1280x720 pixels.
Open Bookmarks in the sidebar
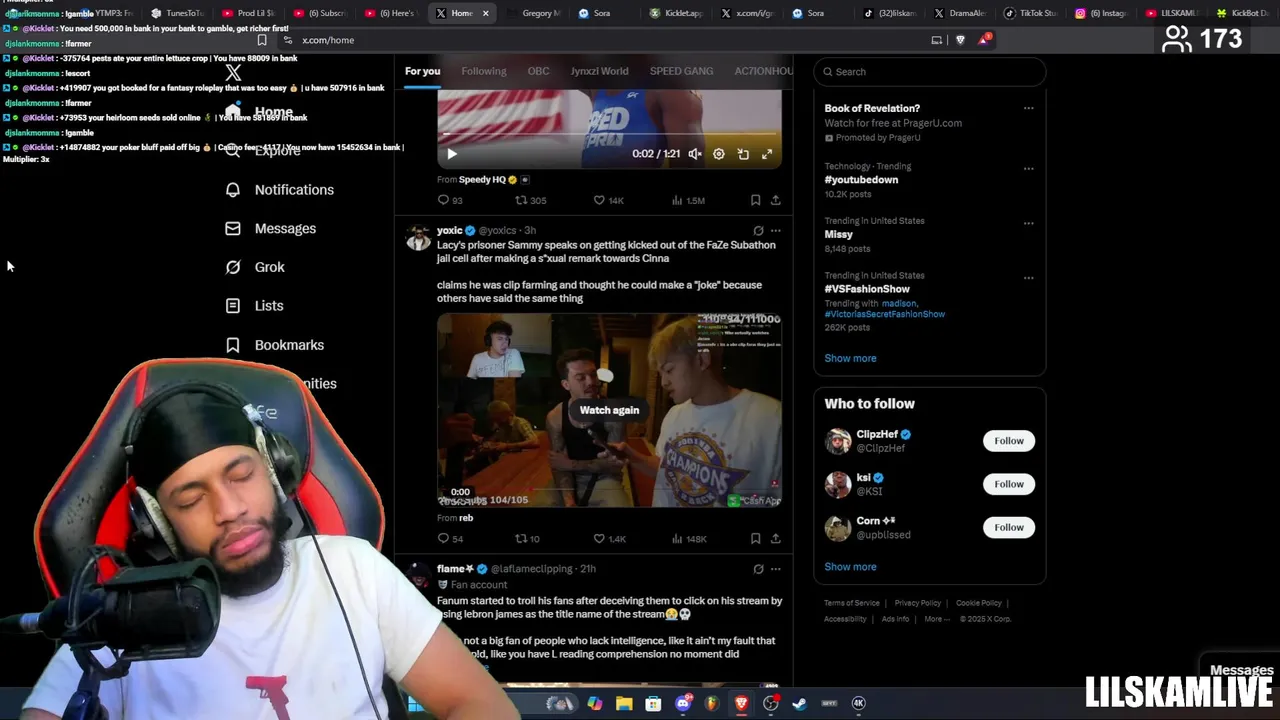274,345
